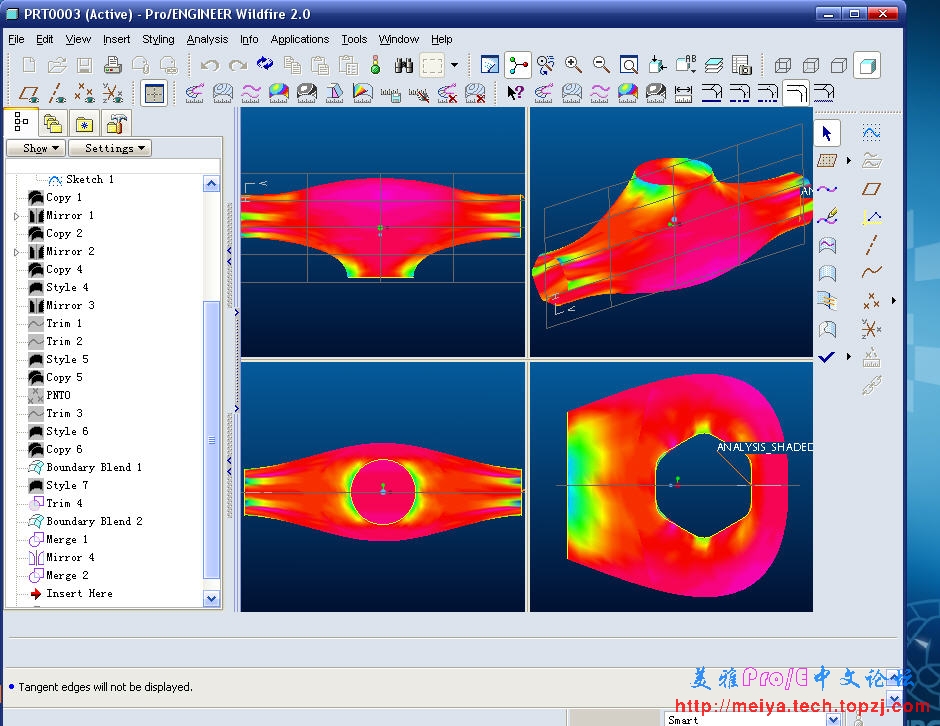
Task: Click the Orient mode icon
Action: click(546, 65)
